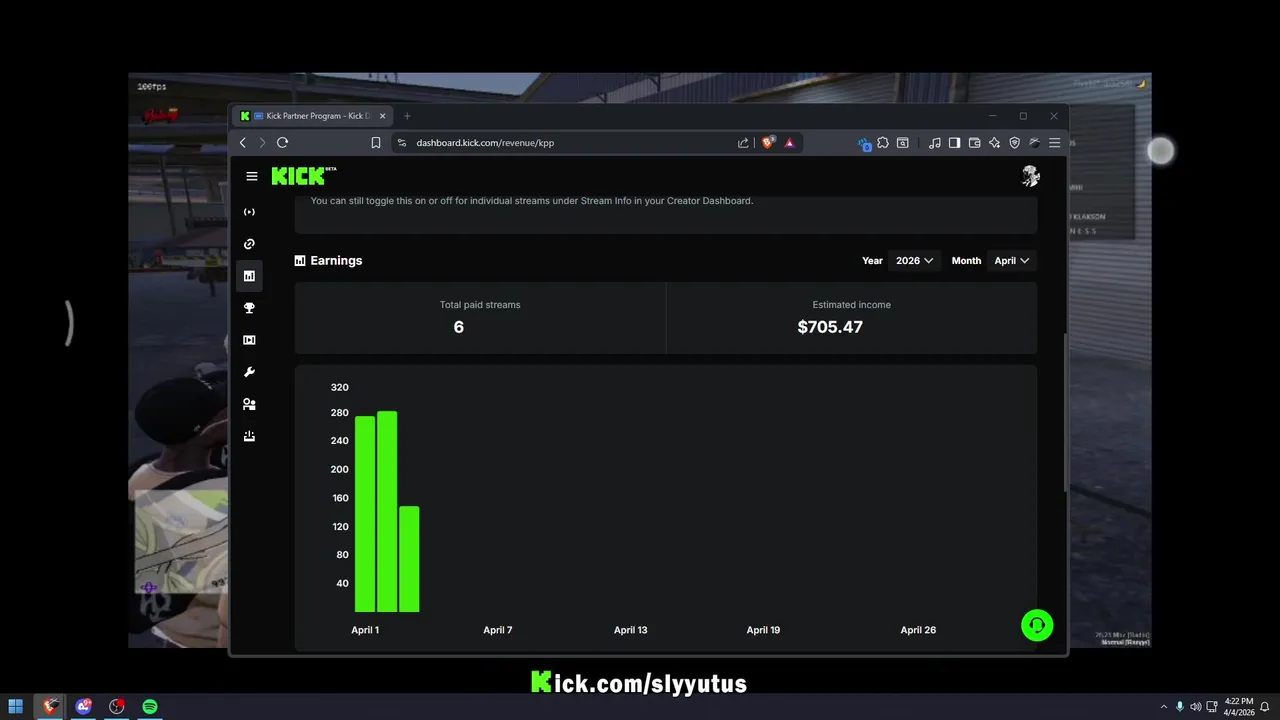The width and height of the screenshot is (1280, 720).
Task: Open the Stream broadcast icon in sidebar
Action: point(249,212)
